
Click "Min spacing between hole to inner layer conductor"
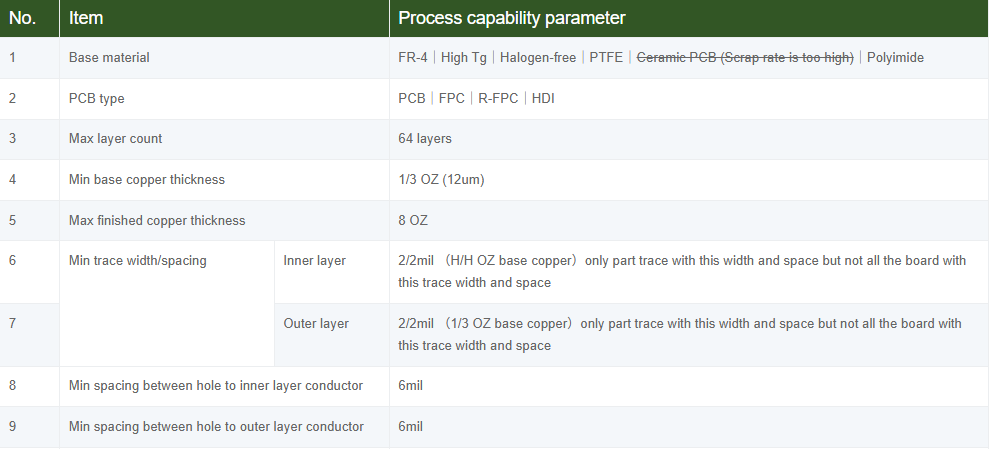[216, 386]
